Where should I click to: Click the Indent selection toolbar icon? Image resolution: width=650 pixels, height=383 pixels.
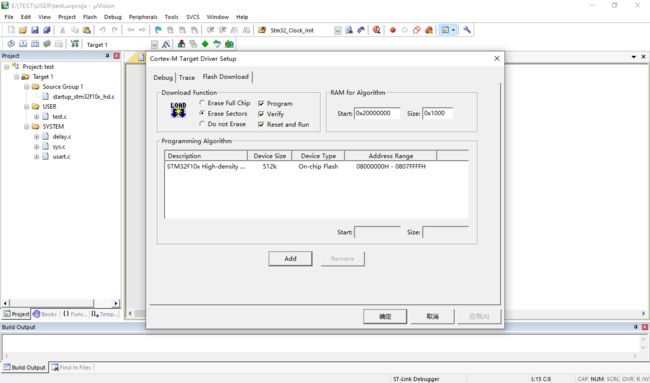click(211, 30)
